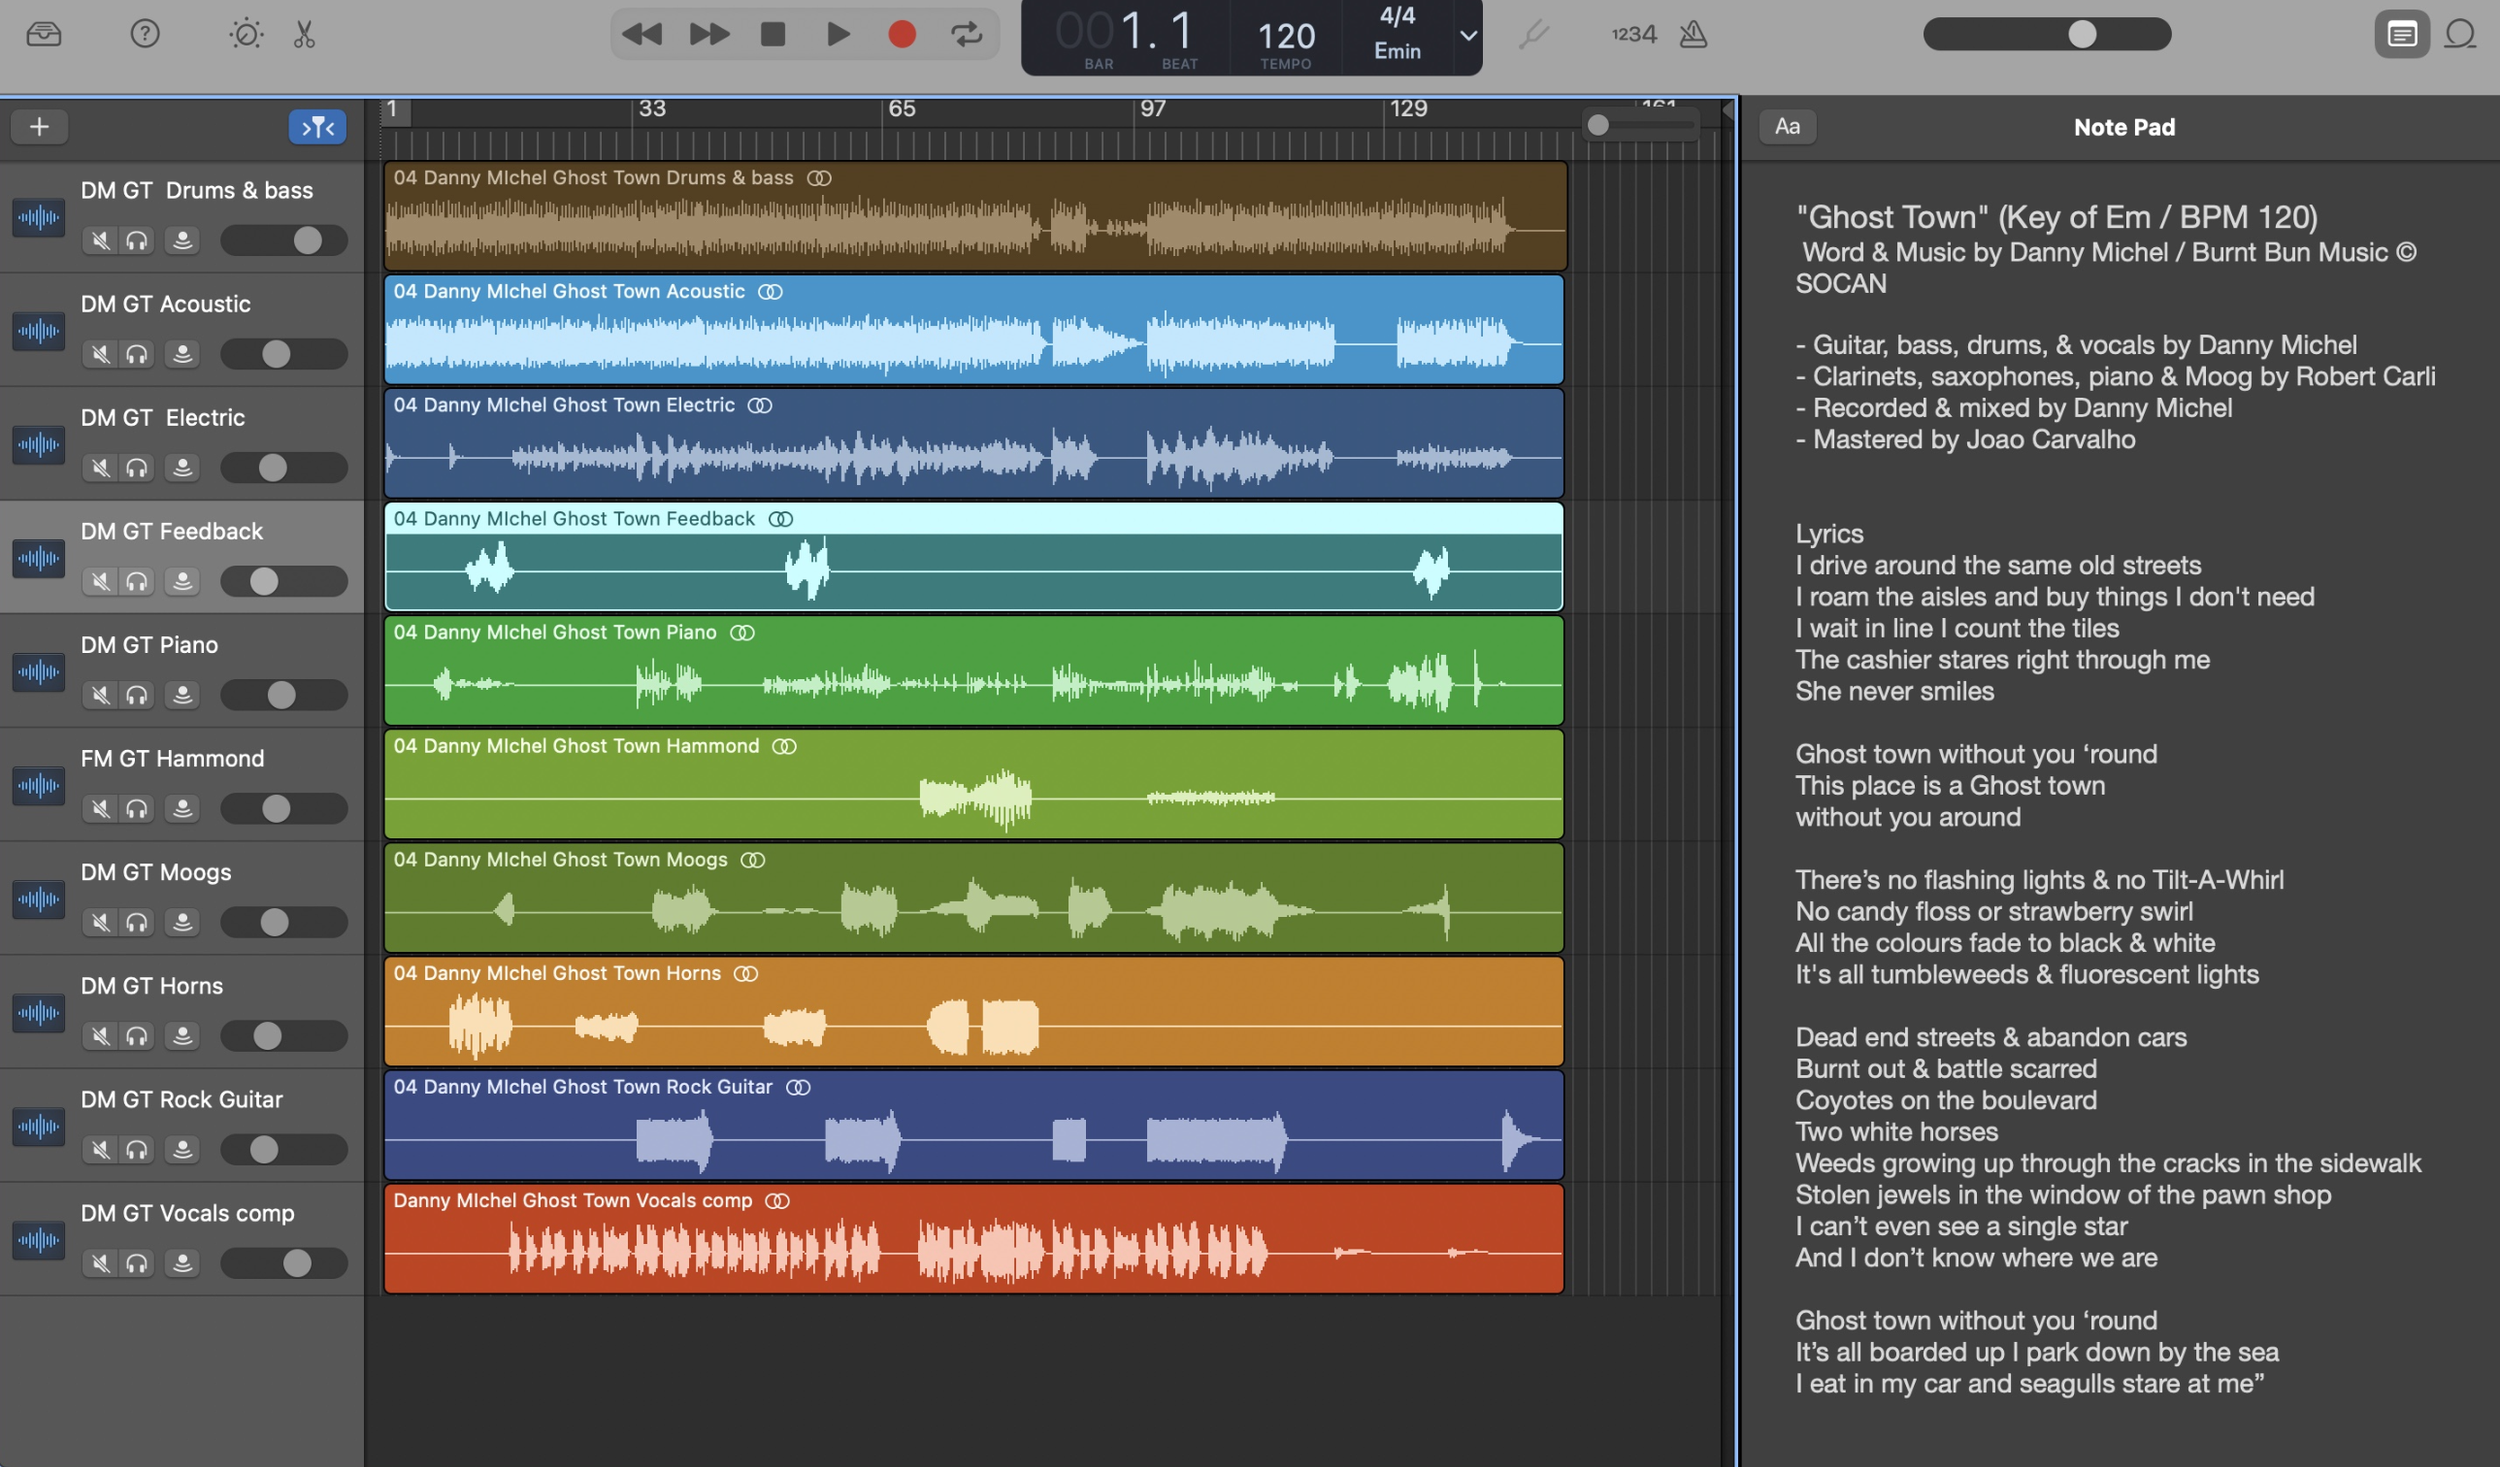Click bar 65 on the ruler
This screenshot has width=2500, height=1467.
(901, 108)
